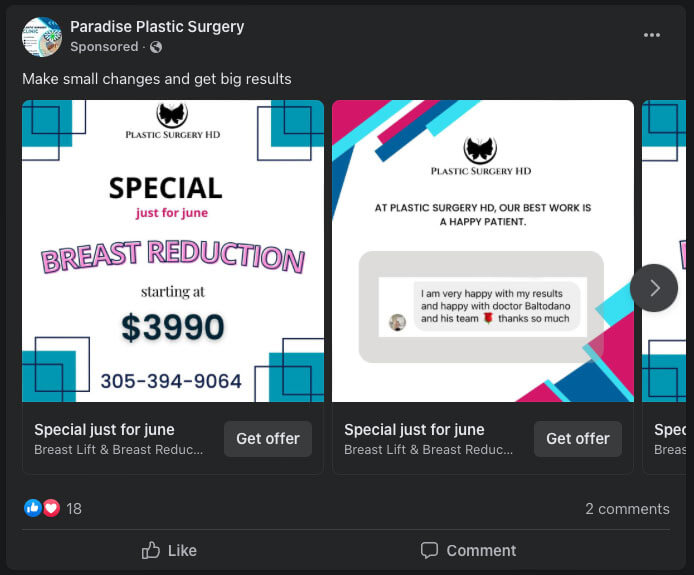Click the Comment speech bubble button
This screenshot has height=575, width=694.
468,550
